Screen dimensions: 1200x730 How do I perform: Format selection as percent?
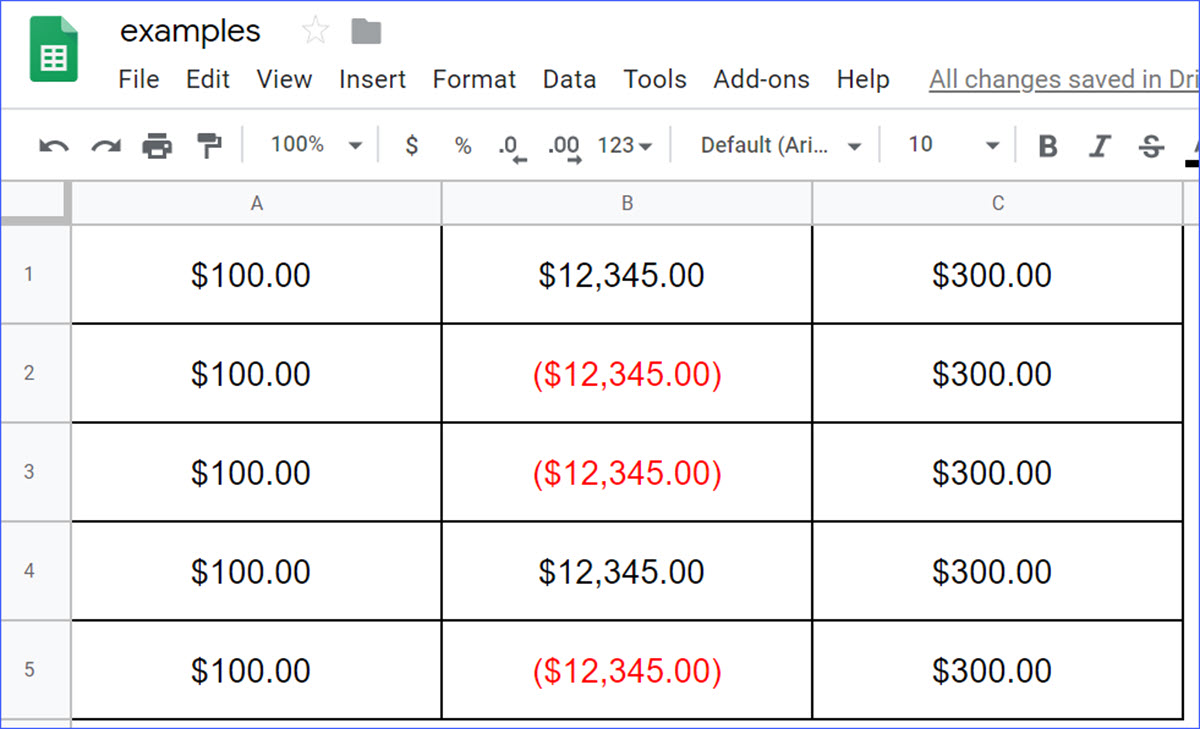coord(462,144)
